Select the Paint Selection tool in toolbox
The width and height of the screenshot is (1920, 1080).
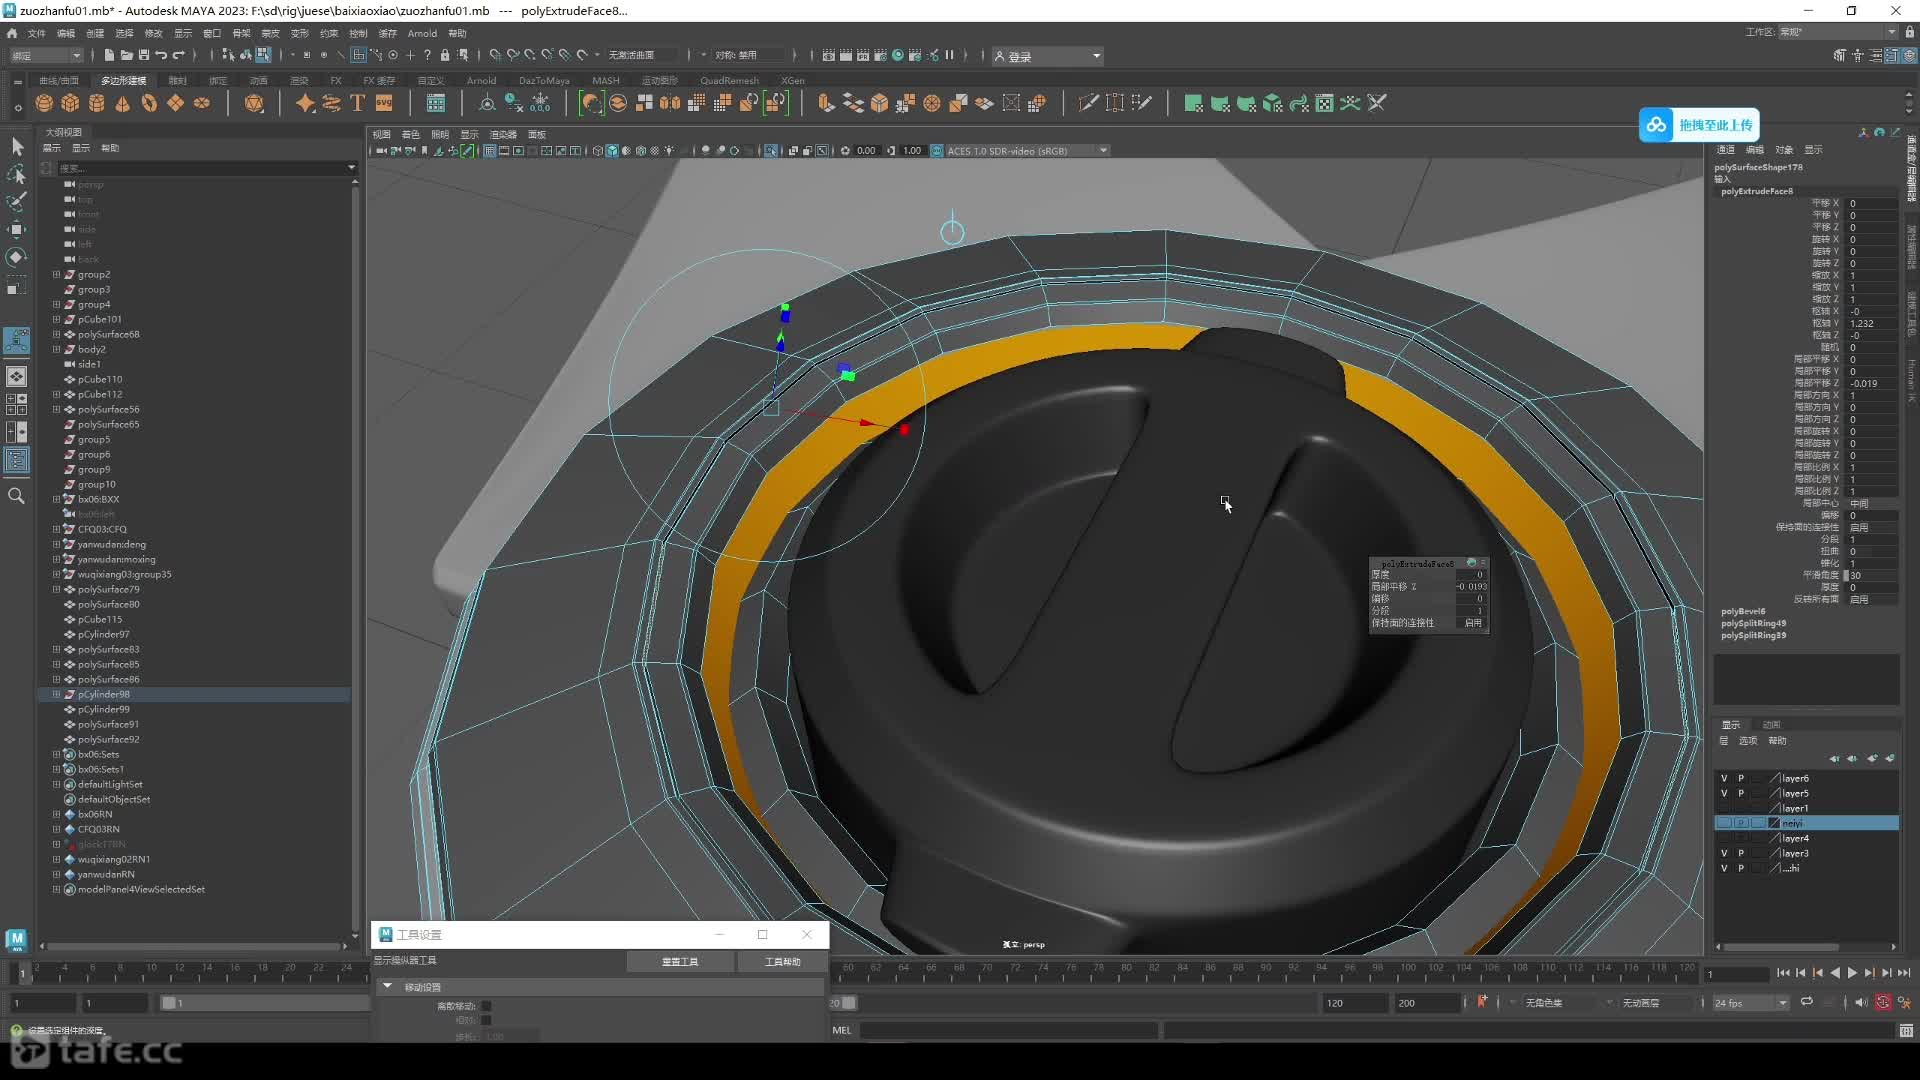pyautogui.click(x=17, y=202)
